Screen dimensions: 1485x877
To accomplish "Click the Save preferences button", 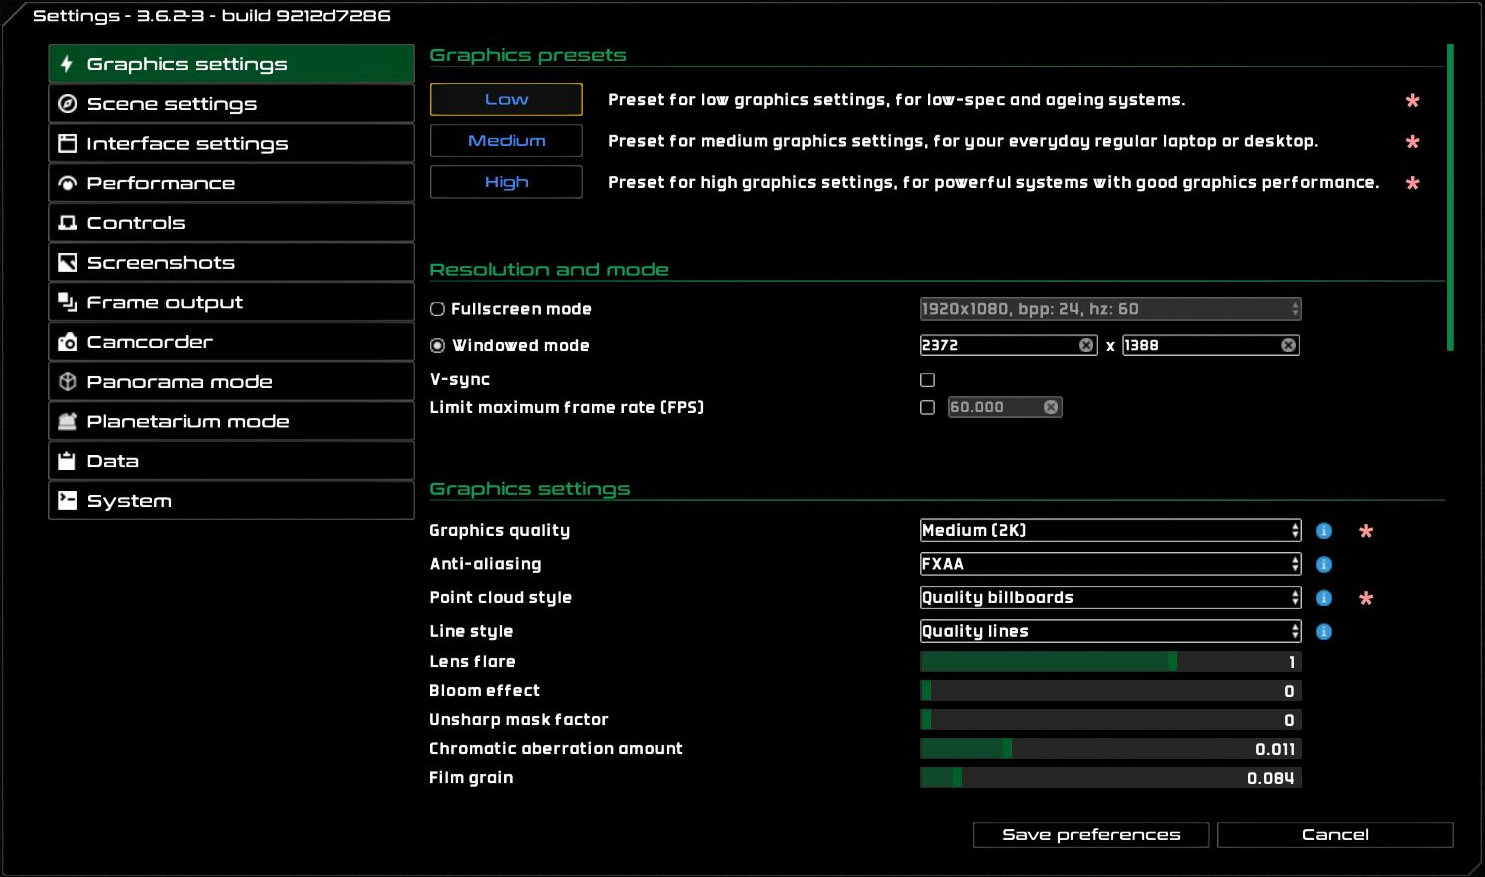I will [1090, 835].
